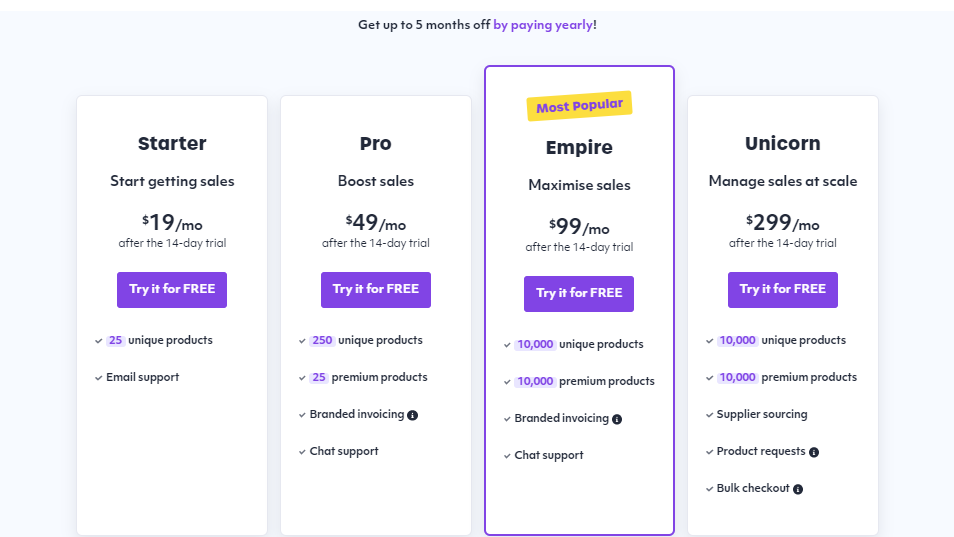Click checkmark icon beside Email support
Screen dimensions: 954x537
pos(98,378)
